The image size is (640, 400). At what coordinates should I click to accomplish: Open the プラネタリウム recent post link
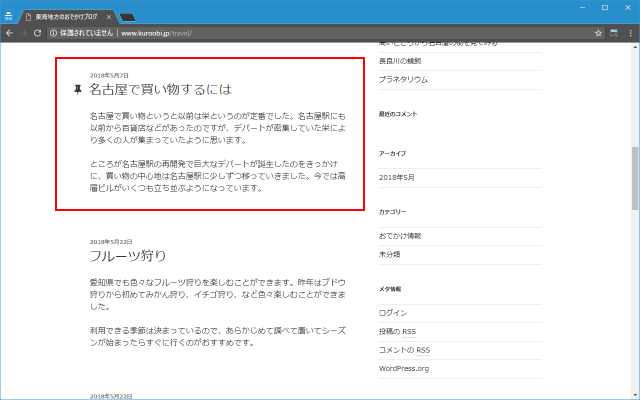(x=403, y=79)
